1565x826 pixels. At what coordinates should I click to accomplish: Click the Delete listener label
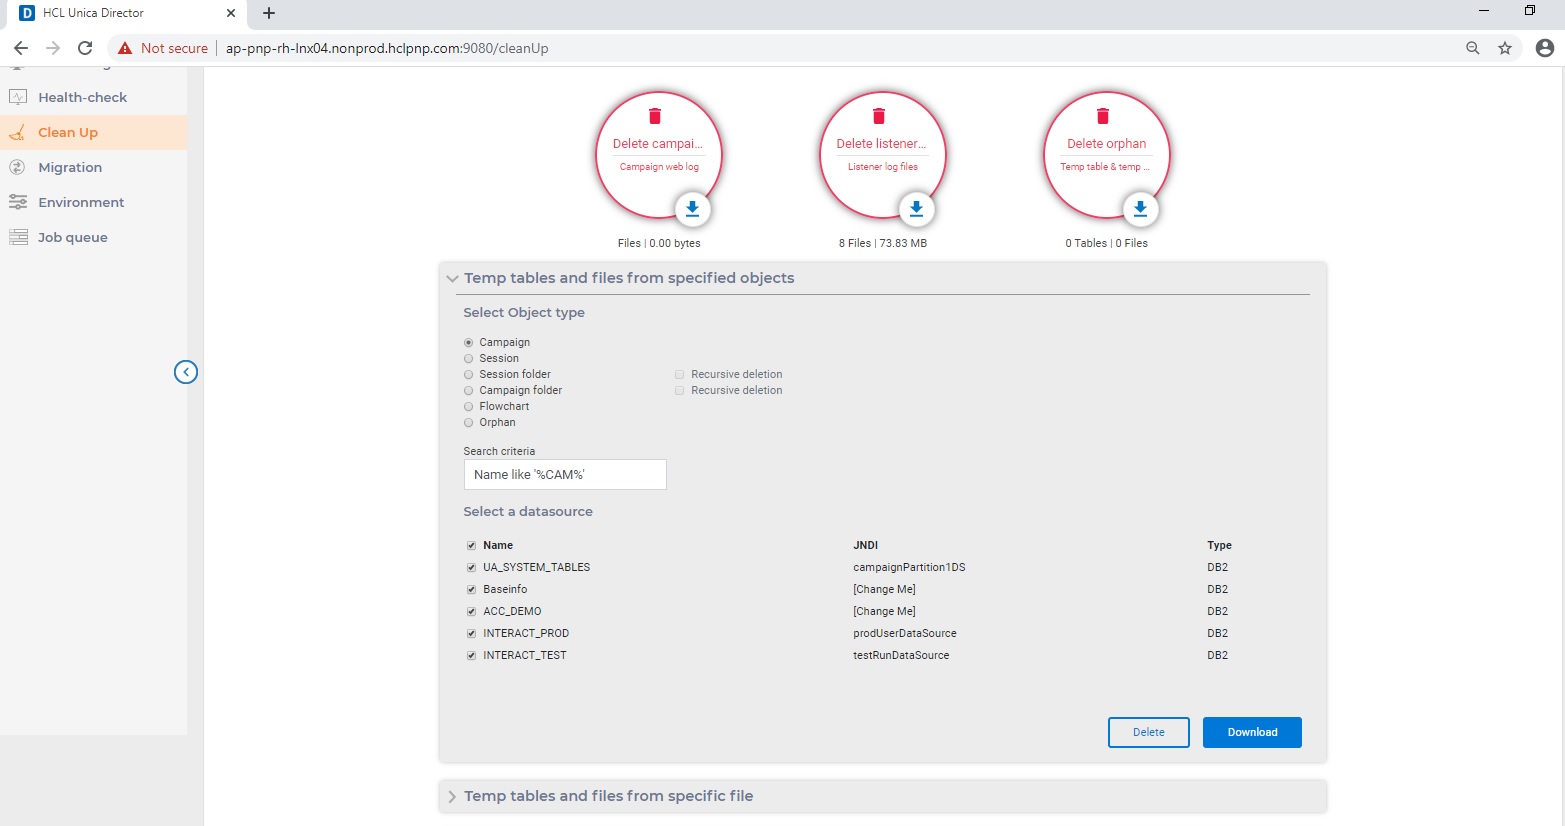tap(881, 144)
